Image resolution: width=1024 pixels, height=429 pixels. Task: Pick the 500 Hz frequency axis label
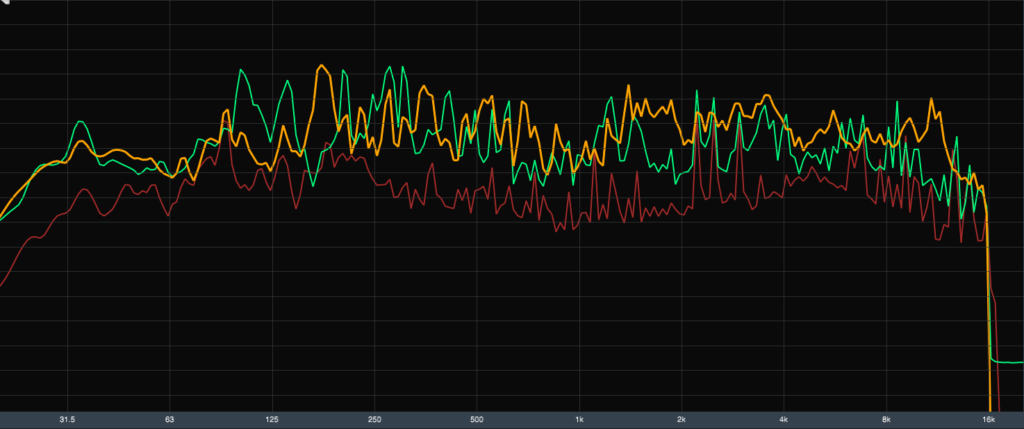click(x=477, y=419)
